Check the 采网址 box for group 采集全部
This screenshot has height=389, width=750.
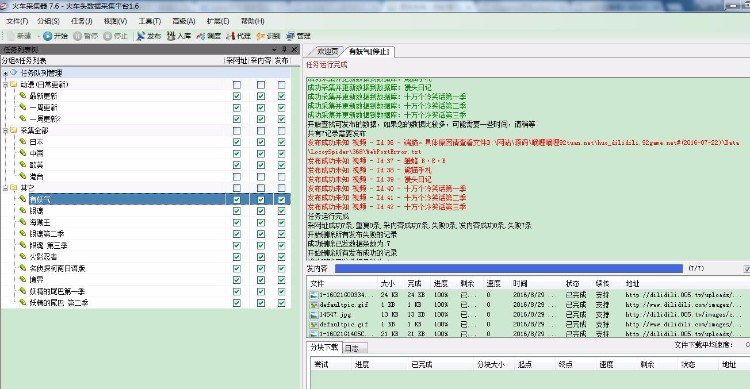pyautogui.click(x=237, y=131)
